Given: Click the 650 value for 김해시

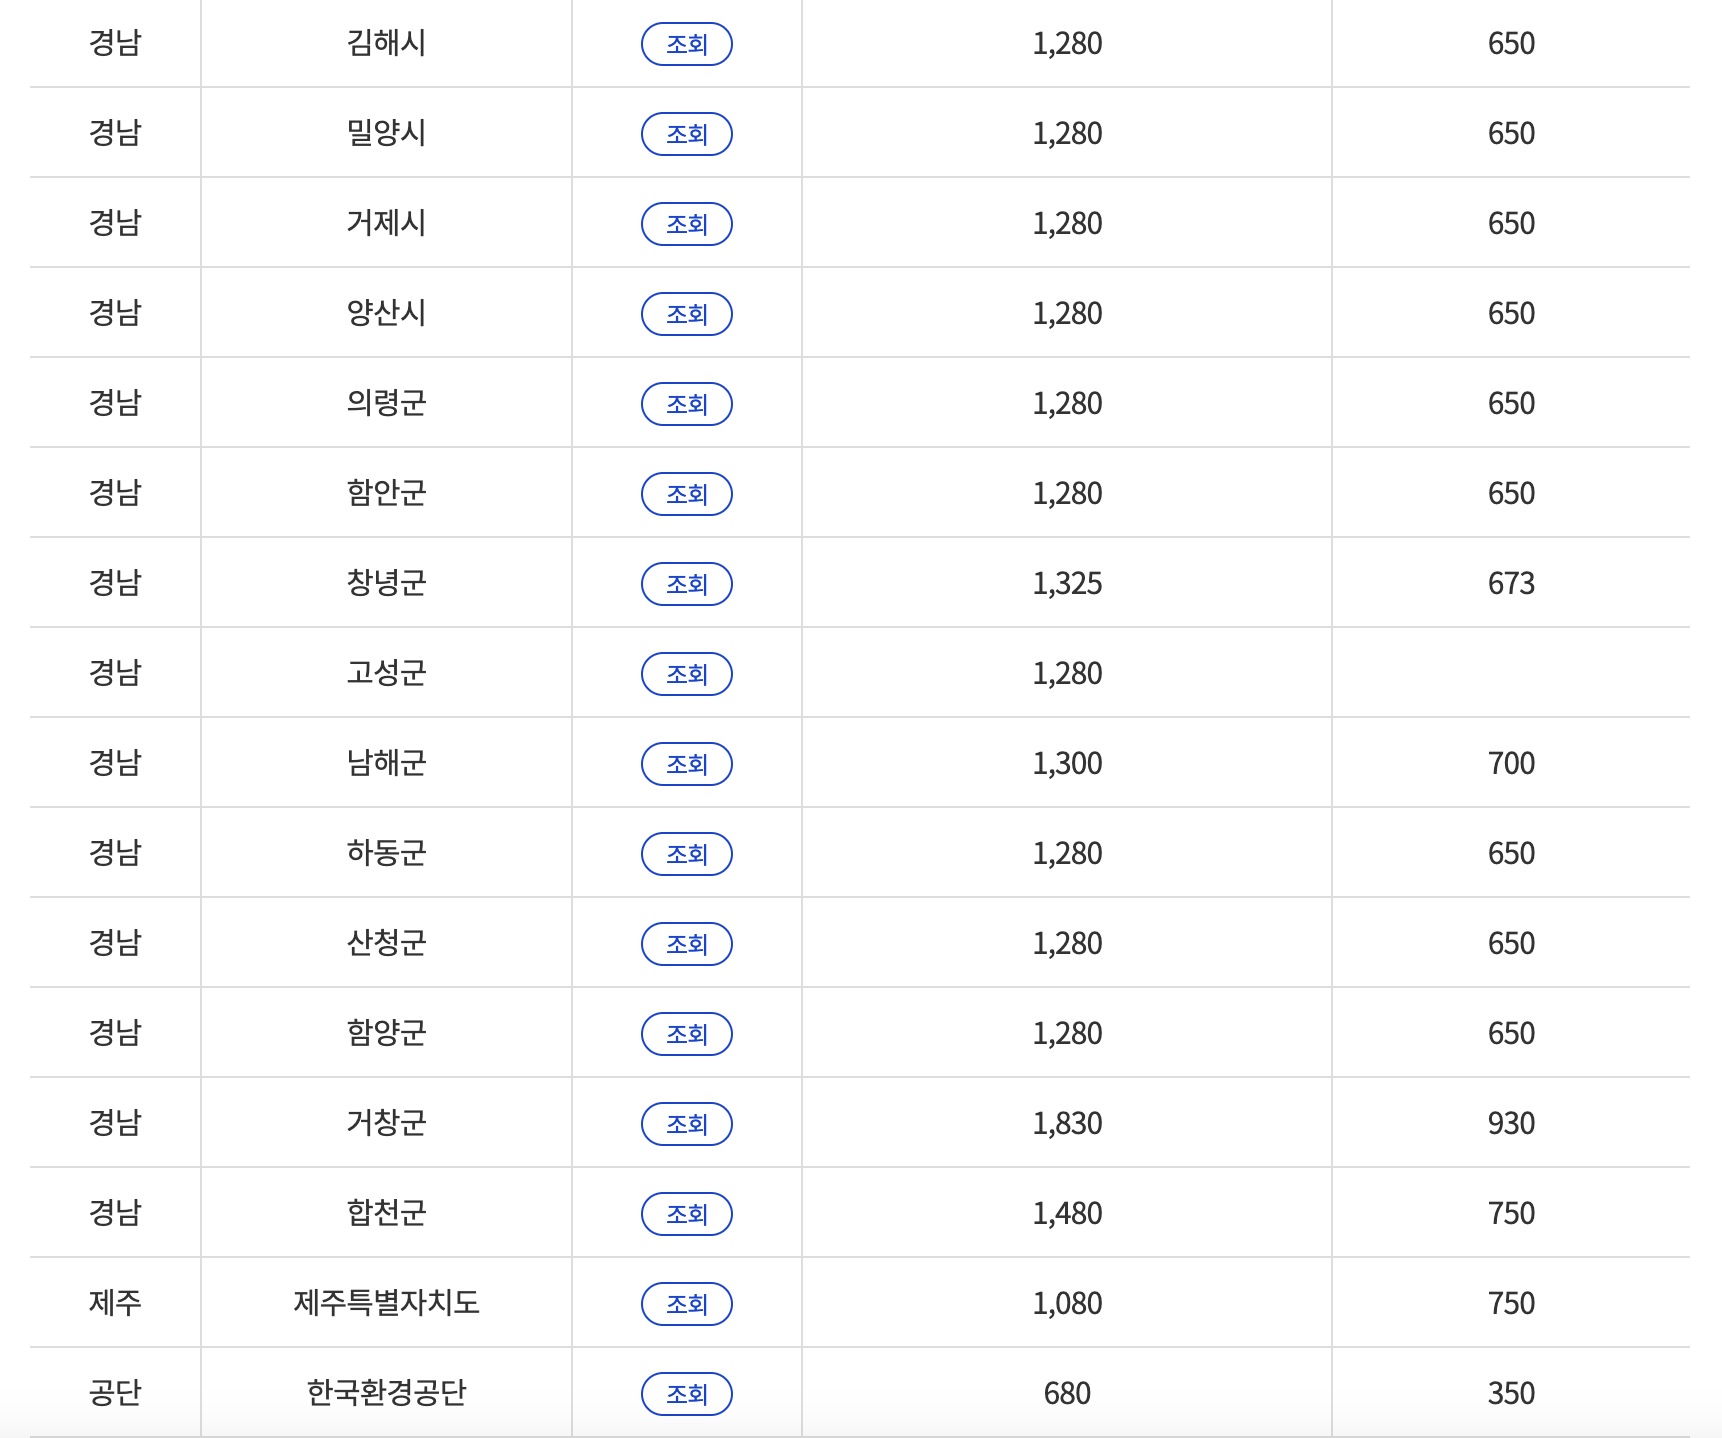Looking at the screenshot, I should point(1511,43).
